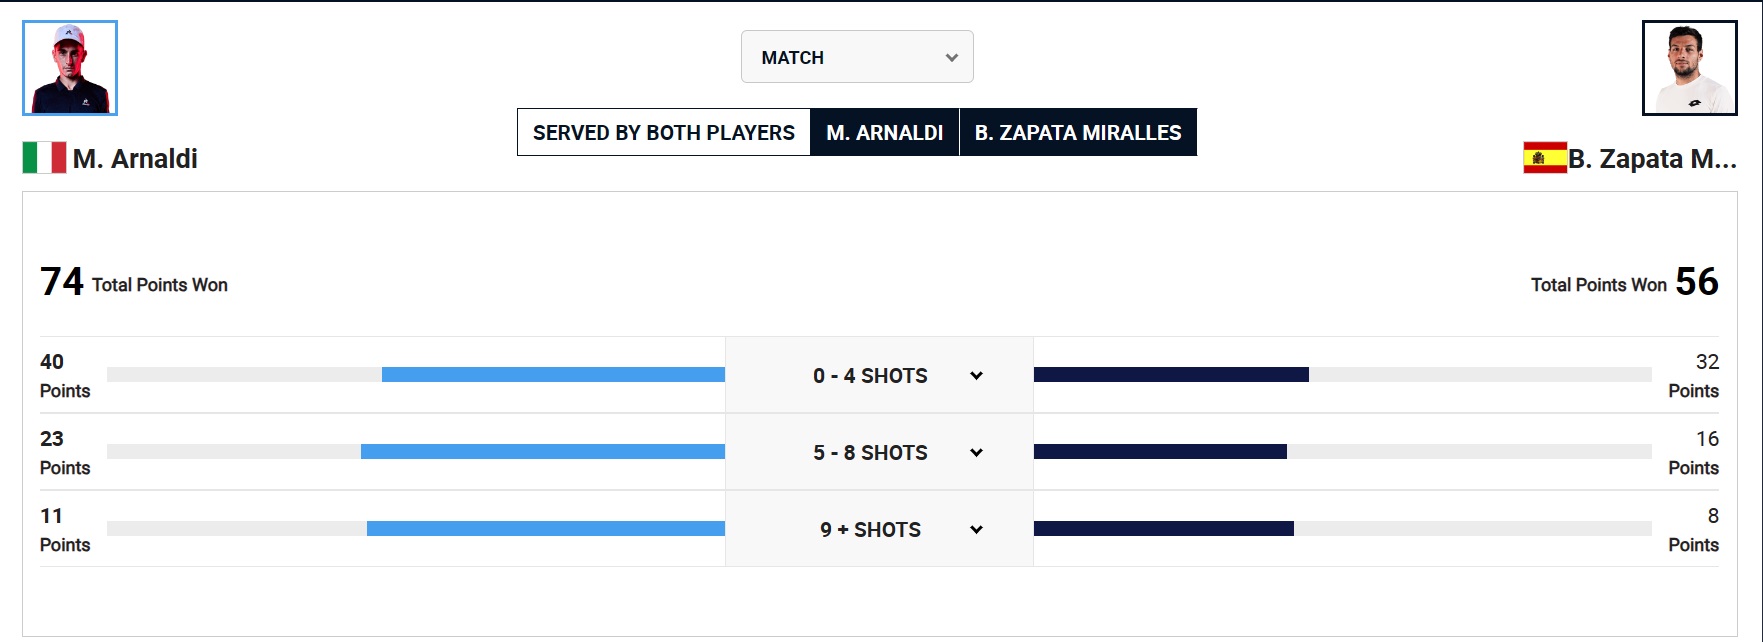Image resolution: width=1763 pixels, height=642 pixels.
Task: Switch to the M. Arnaldi serve tab
Action: (x=884, y=132)
